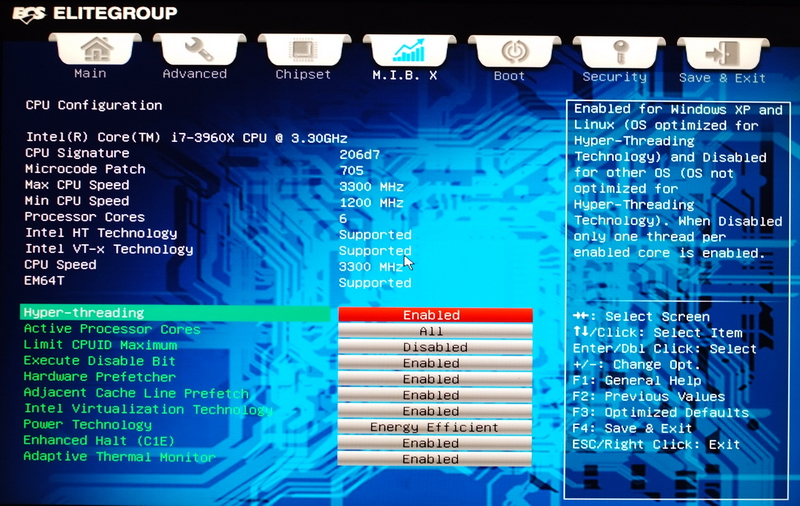The height and width of the screenshot is (506, 800).
Task: Switch to the Save & Exit tab label
Action: (722, 78)
